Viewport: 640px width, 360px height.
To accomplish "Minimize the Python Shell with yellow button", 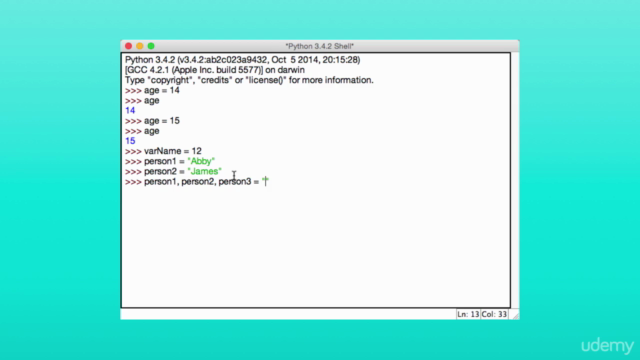I will tap(140, 46).
